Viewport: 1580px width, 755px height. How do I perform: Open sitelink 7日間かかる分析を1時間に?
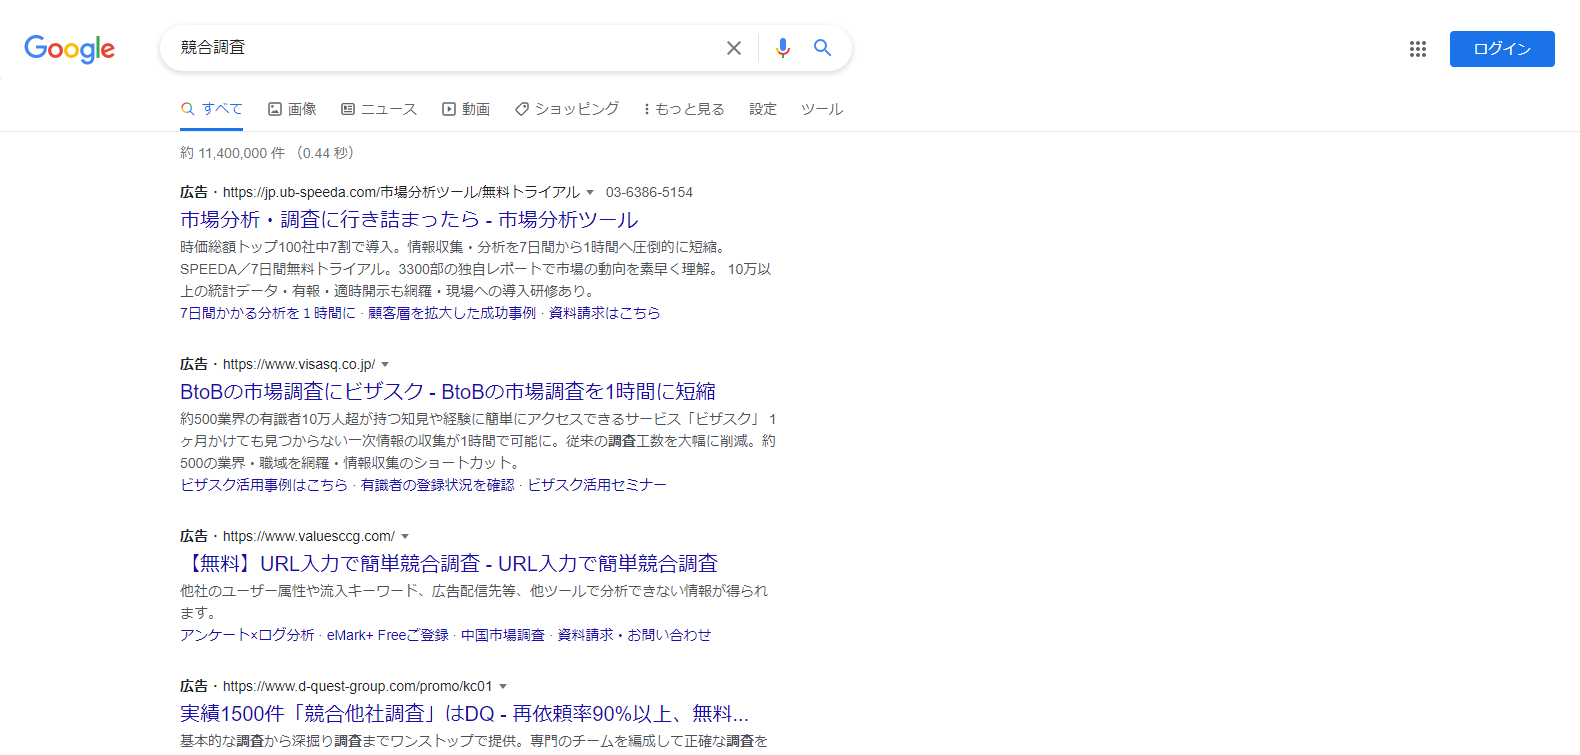click(268, 313)
